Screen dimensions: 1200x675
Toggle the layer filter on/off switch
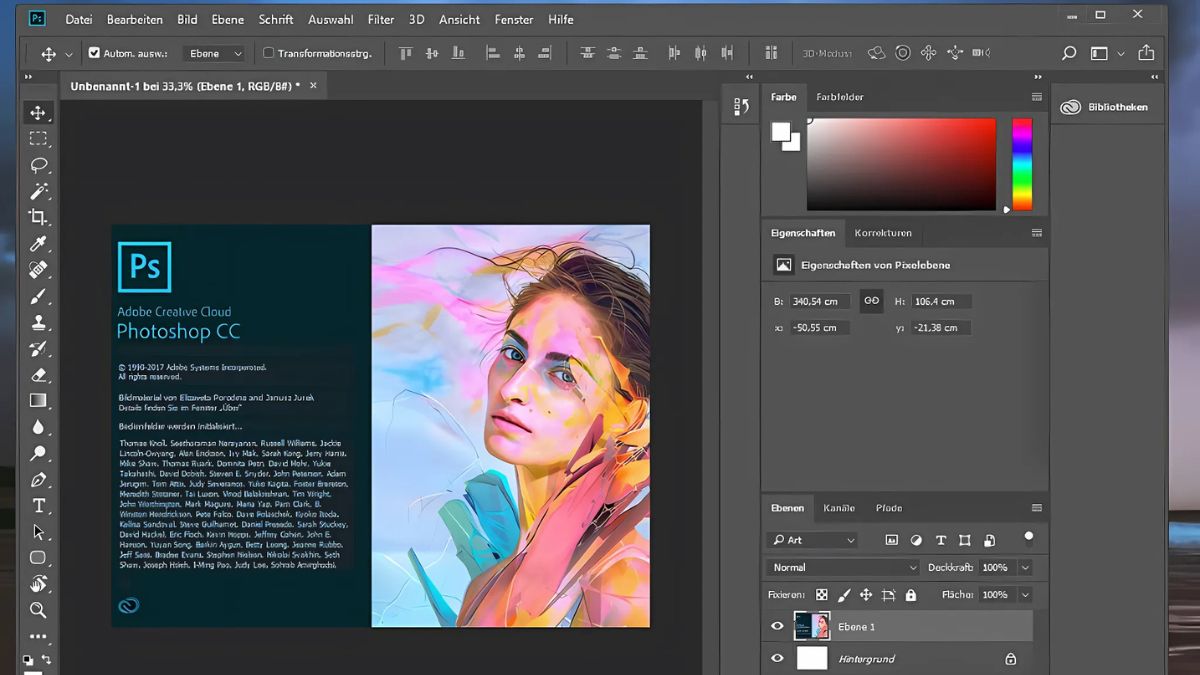click(1029, 538)
